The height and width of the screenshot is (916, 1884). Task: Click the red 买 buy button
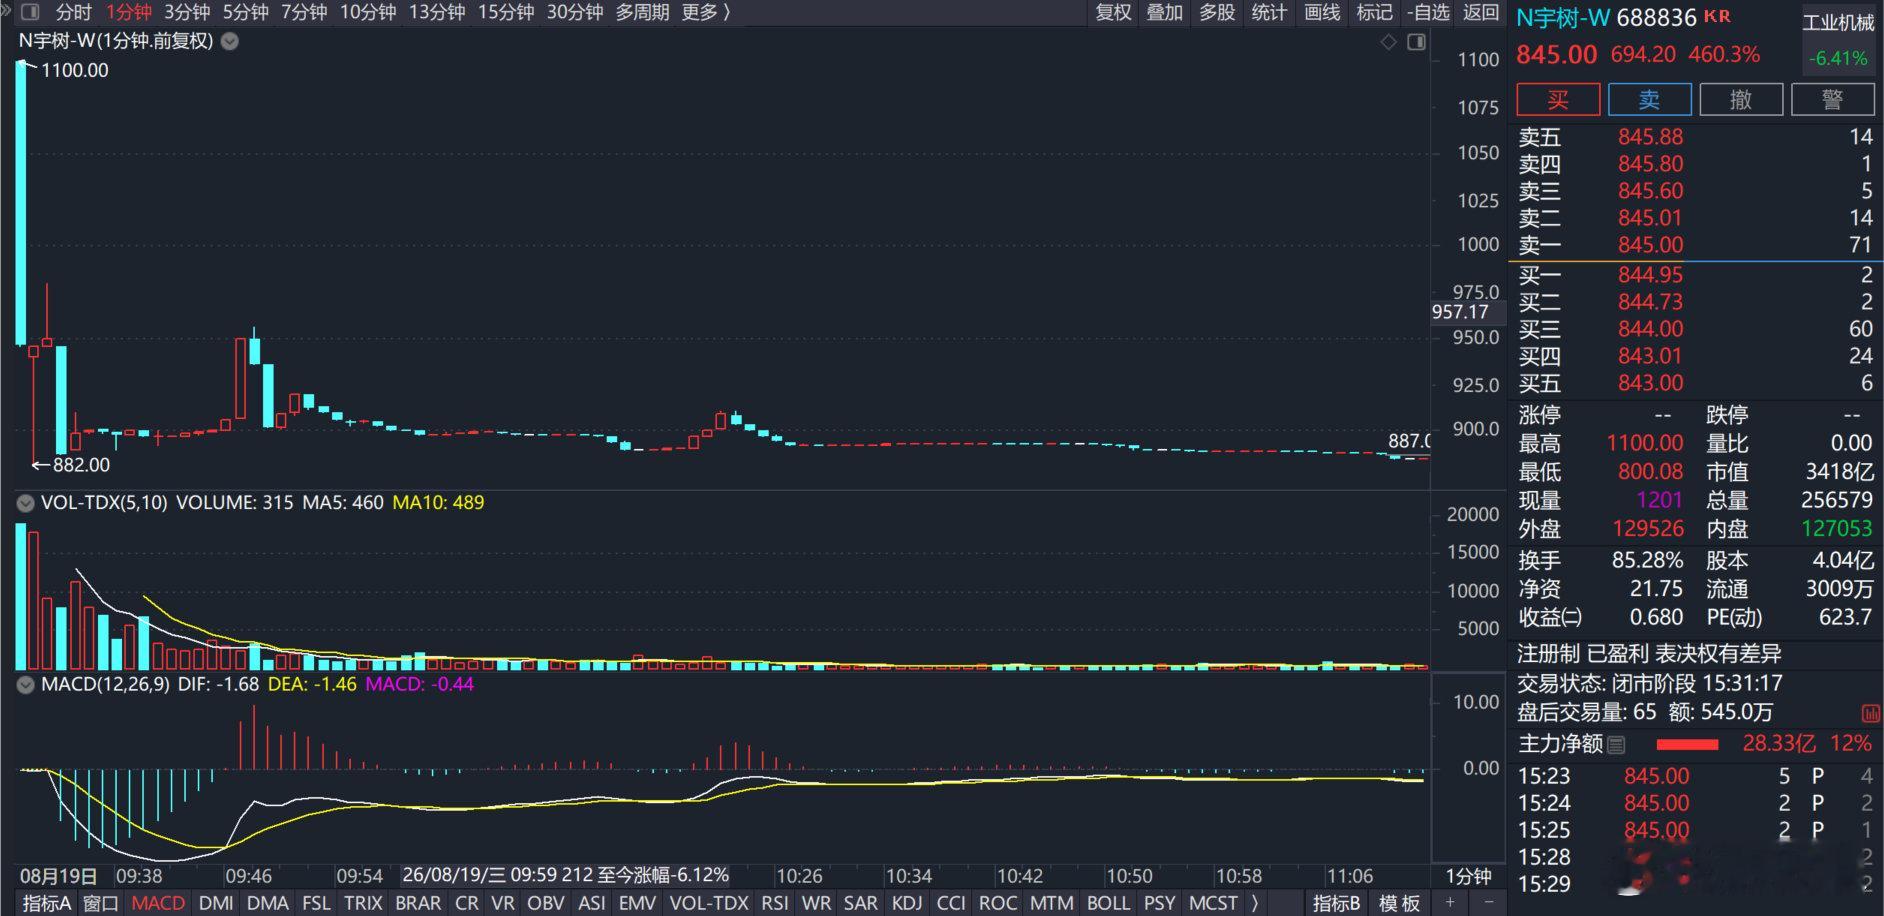coord(1558,100)
